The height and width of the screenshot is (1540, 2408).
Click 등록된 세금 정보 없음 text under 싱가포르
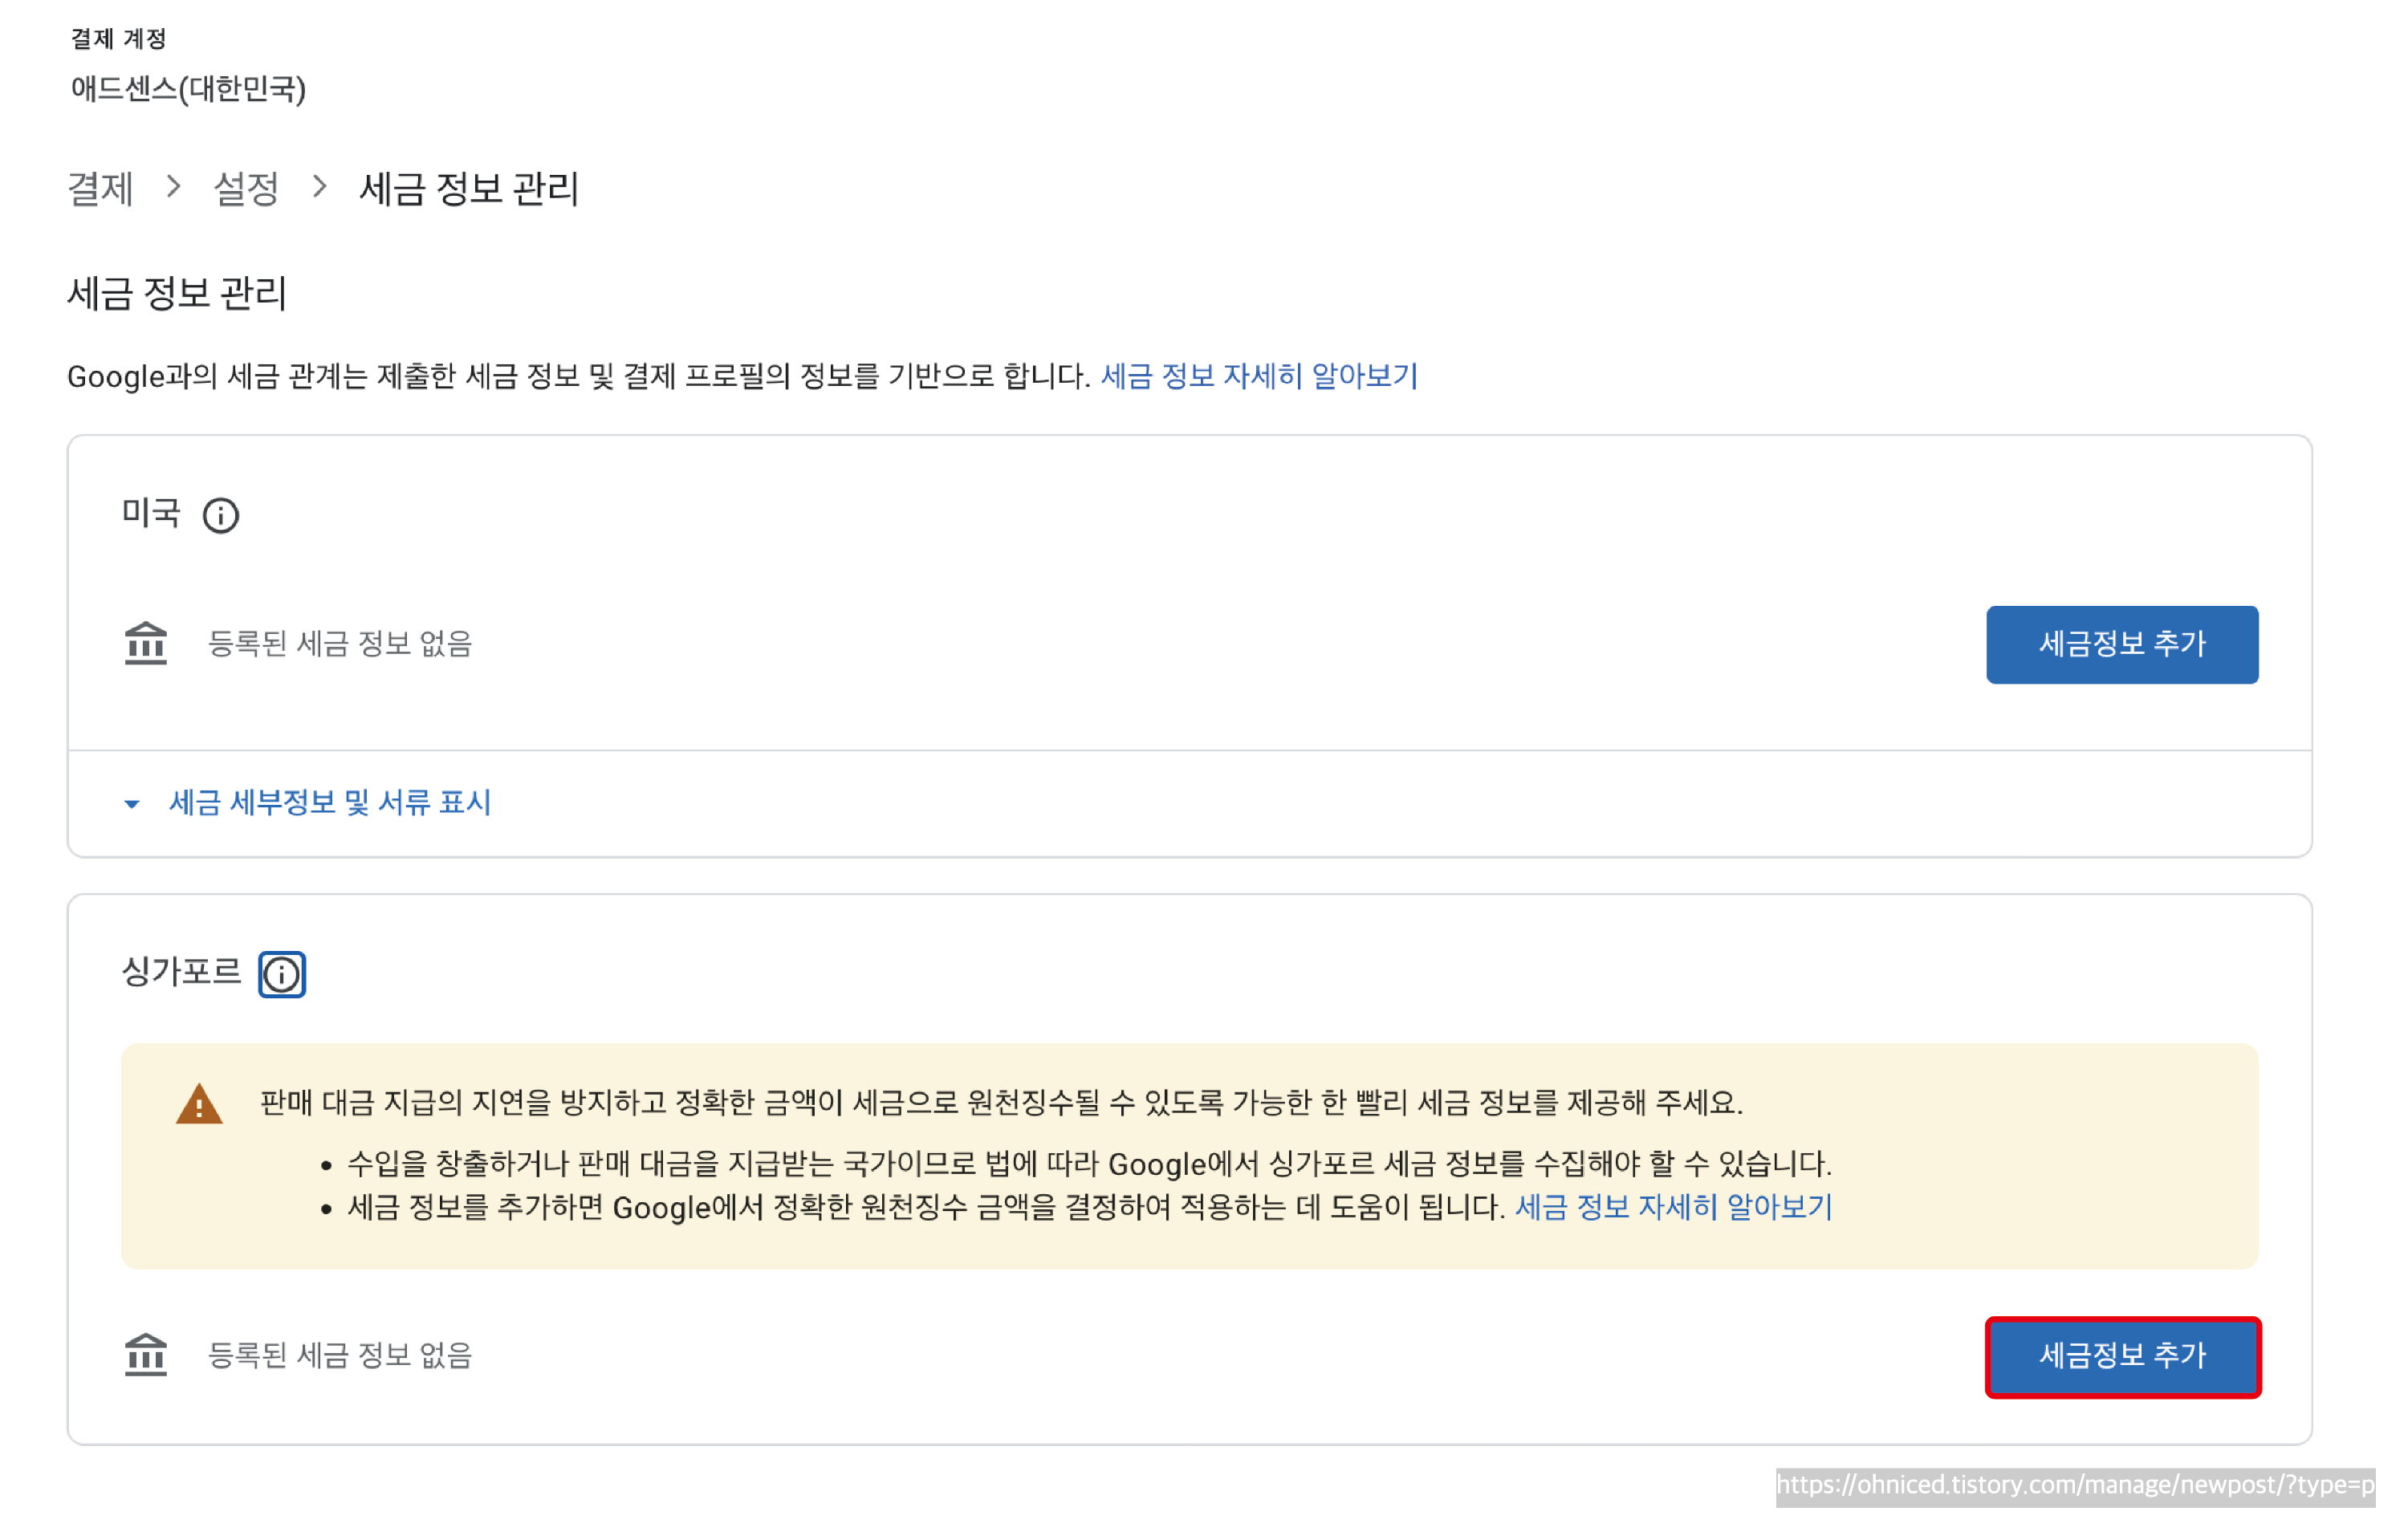340,1355
